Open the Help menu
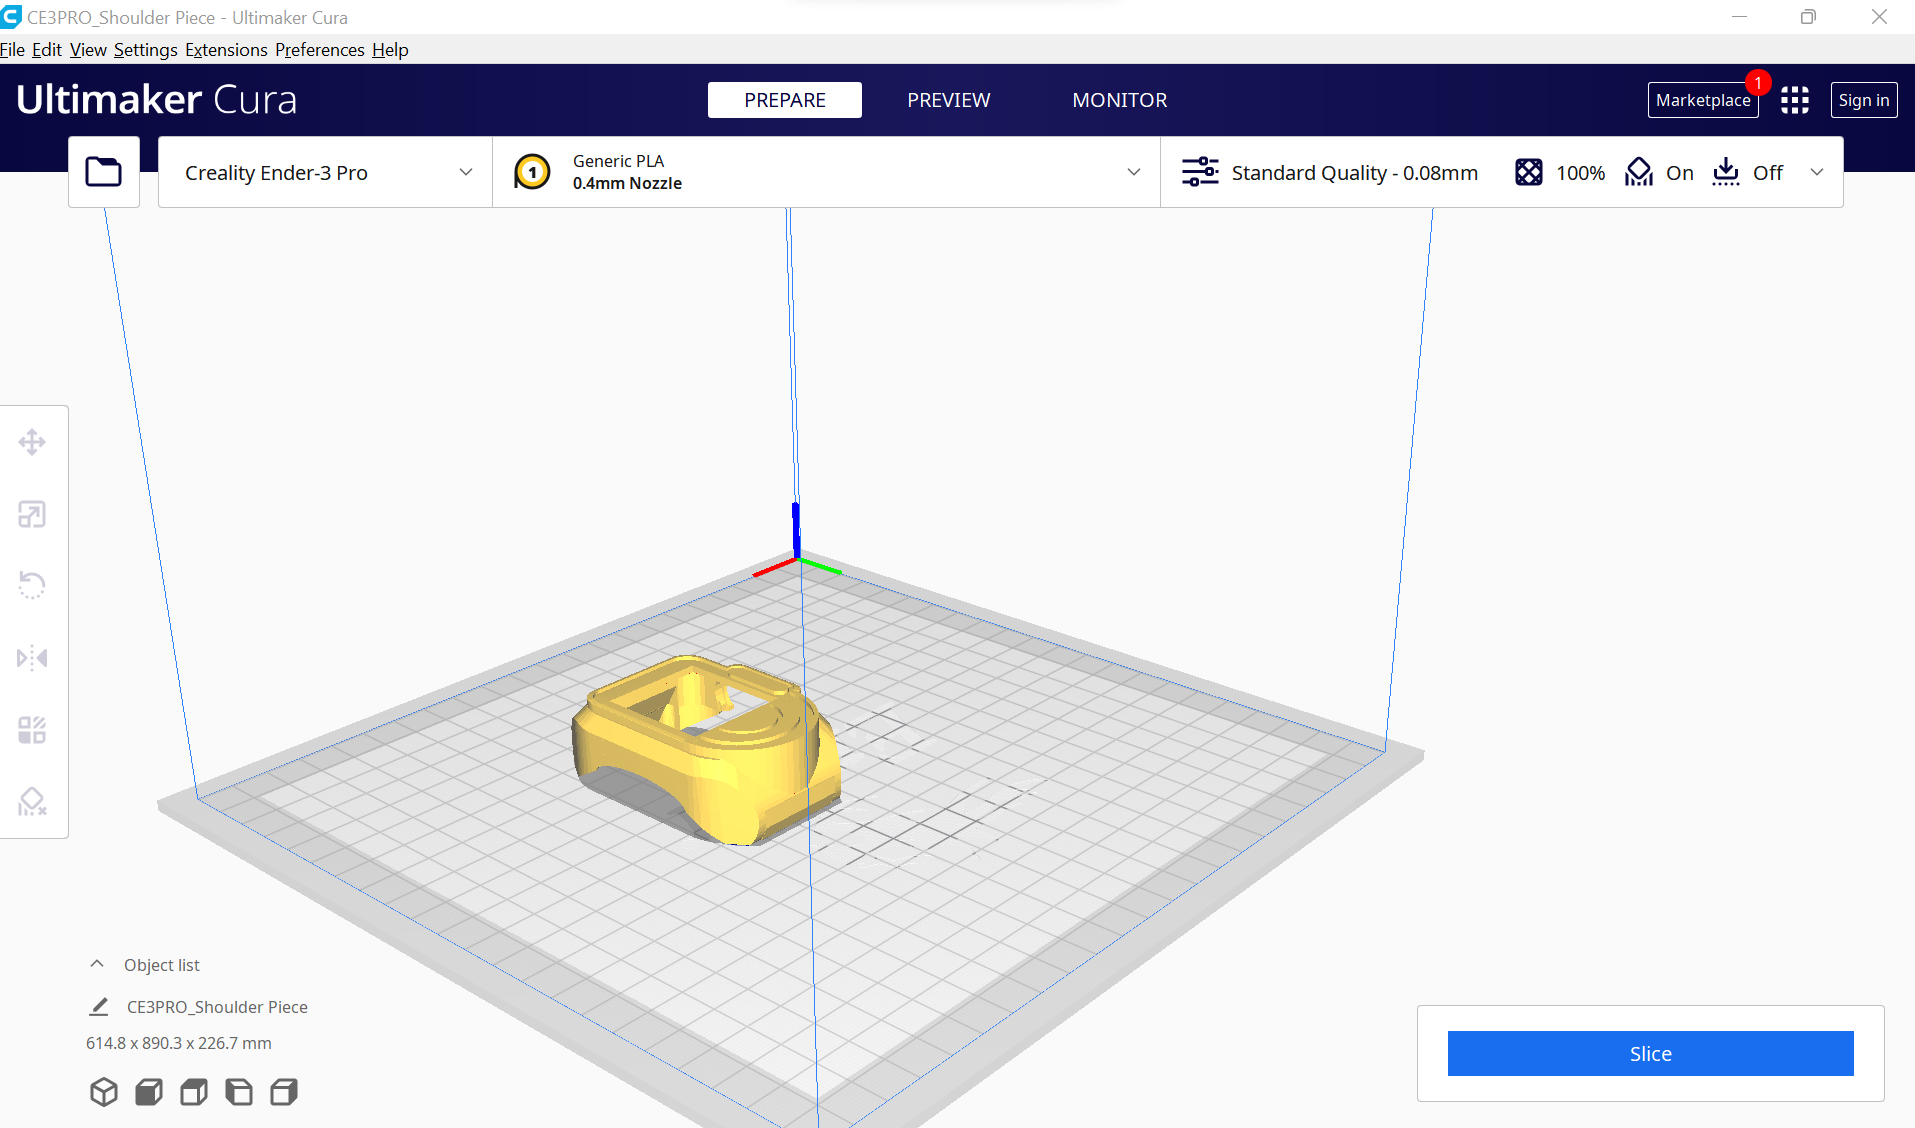 tap(390, 49)
